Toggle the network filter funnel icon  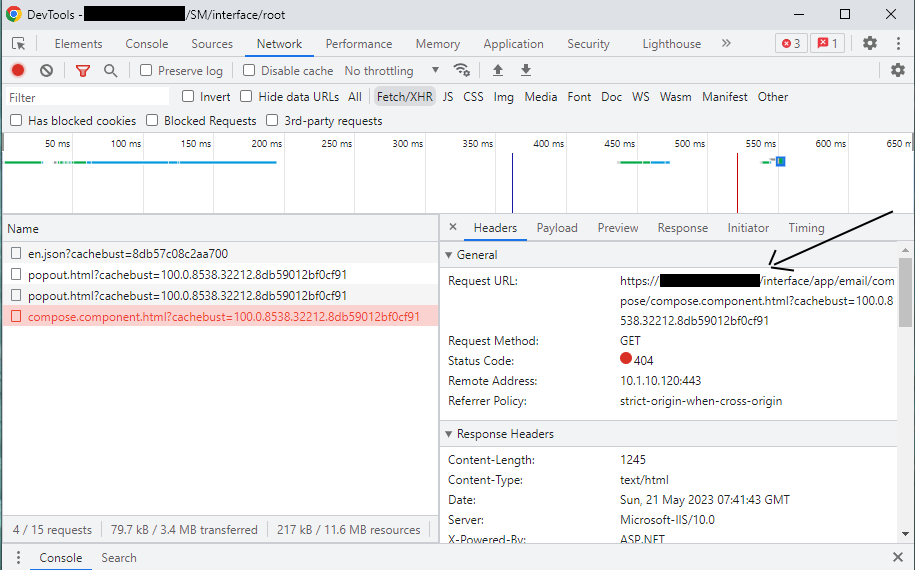83,71
